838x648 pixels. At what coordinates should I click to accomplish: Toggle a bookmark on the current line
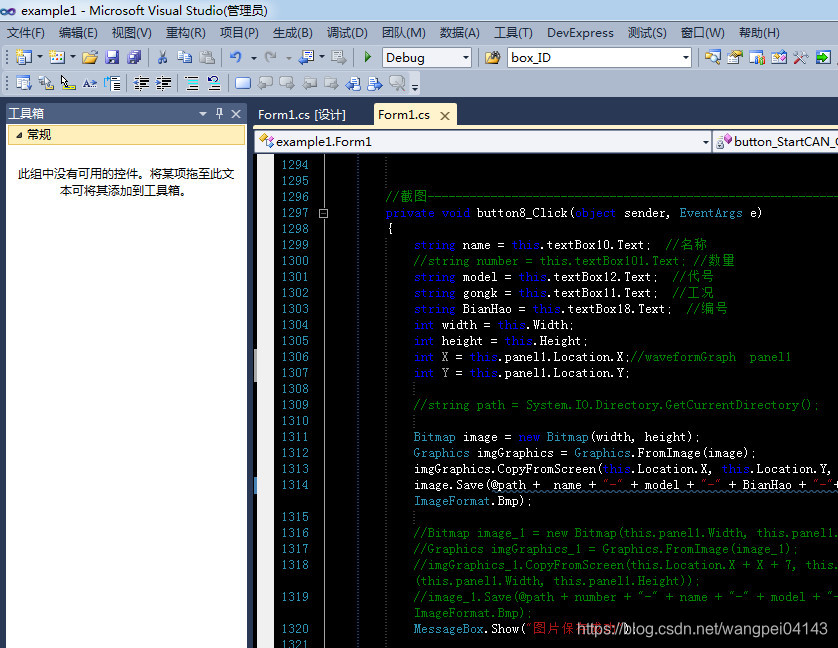tap(243, 83)
